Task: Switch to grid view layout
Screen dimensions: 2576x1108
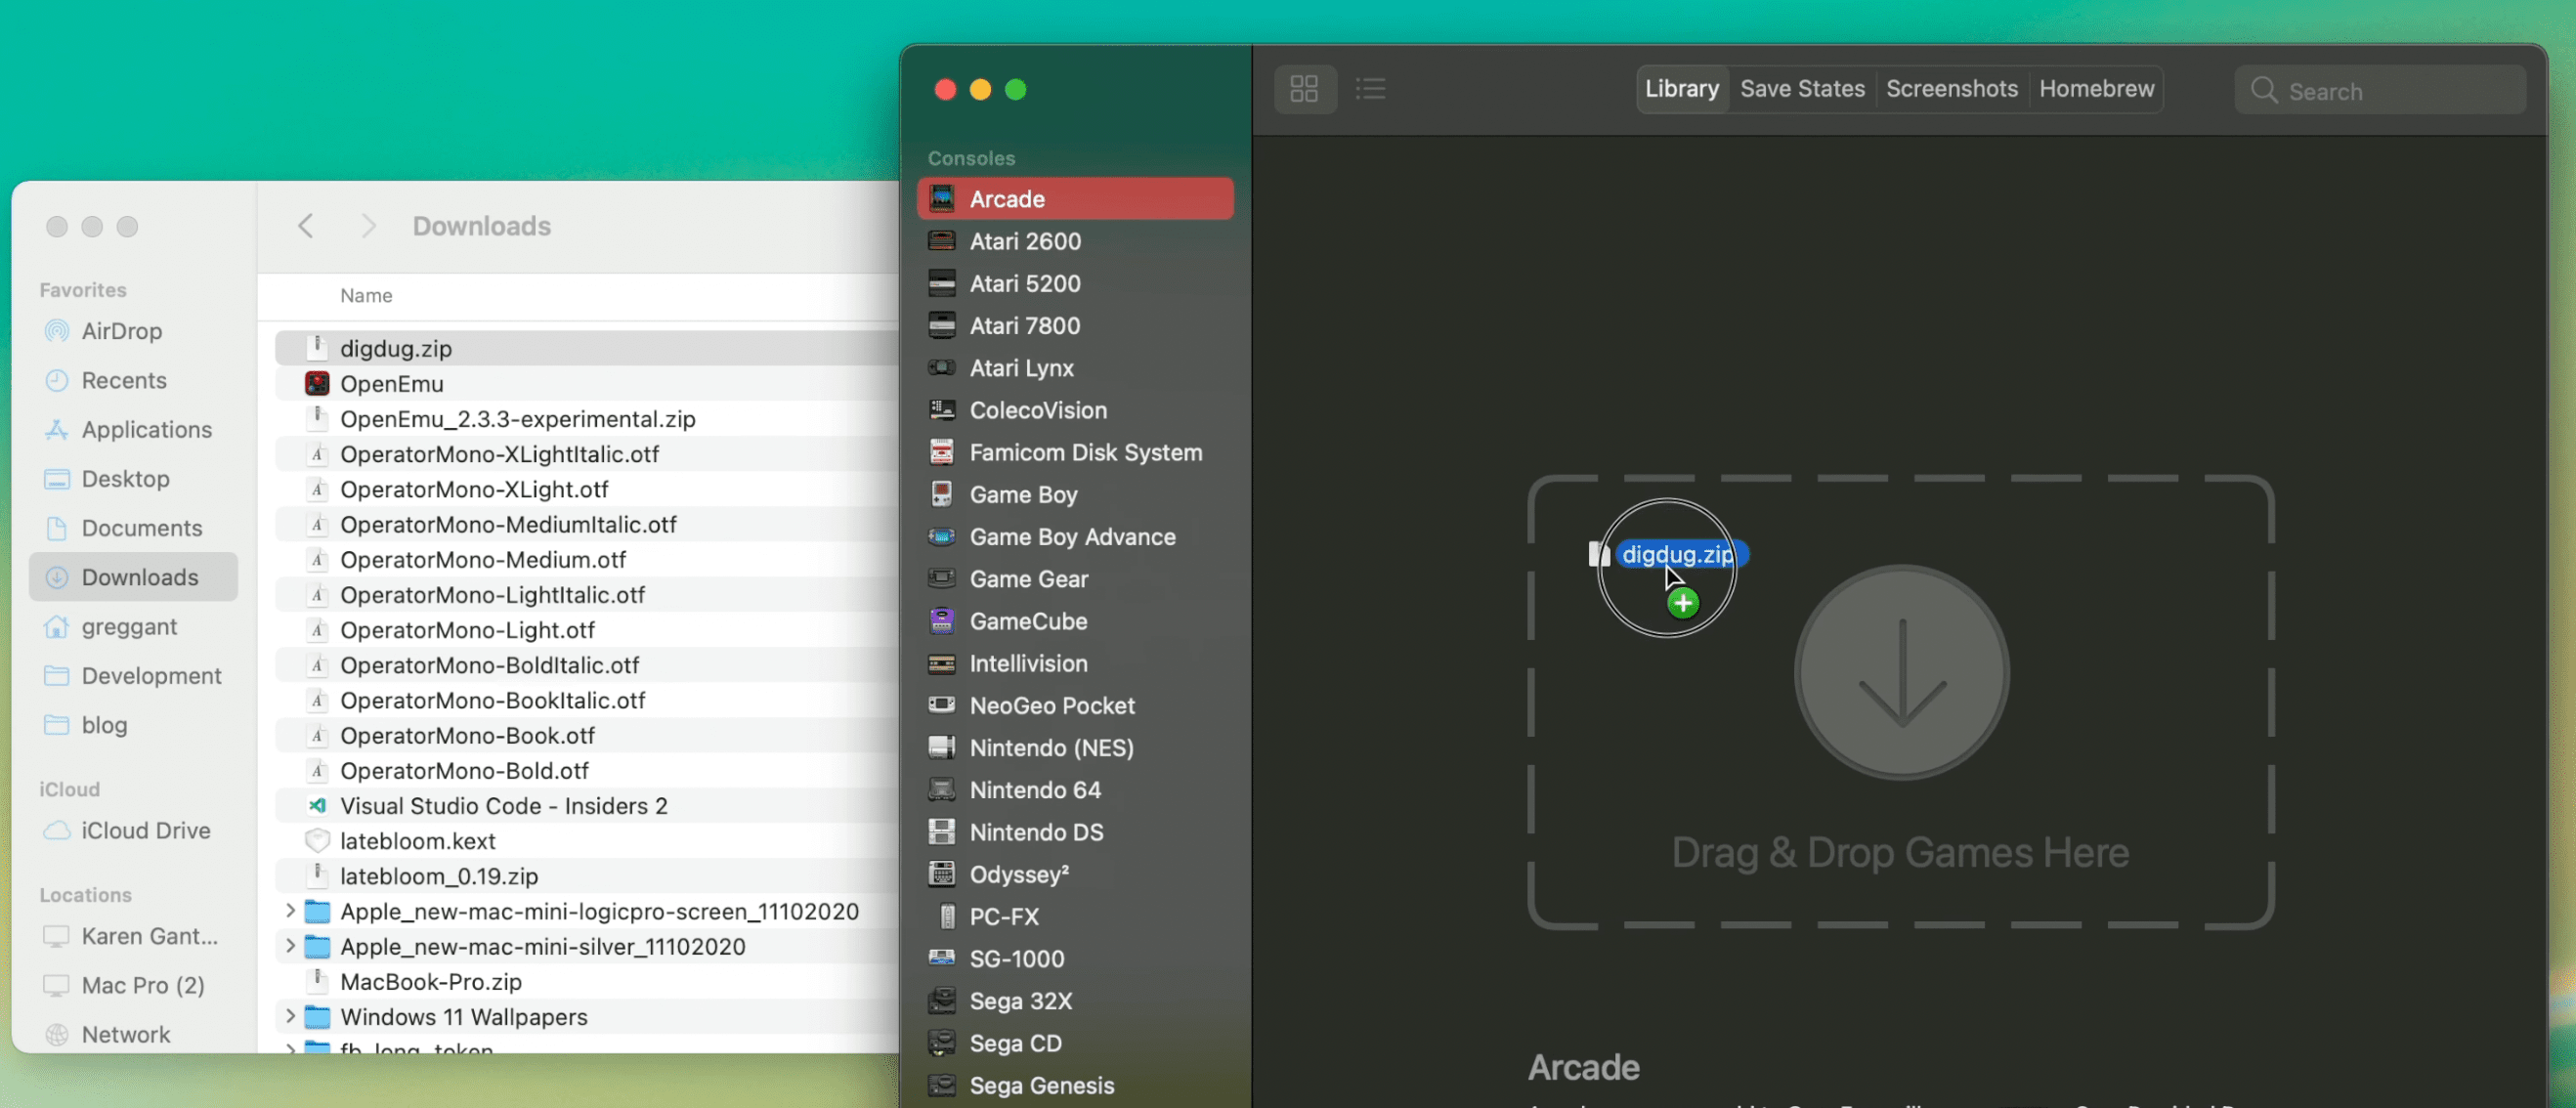Action: [x=1305, y=89]
